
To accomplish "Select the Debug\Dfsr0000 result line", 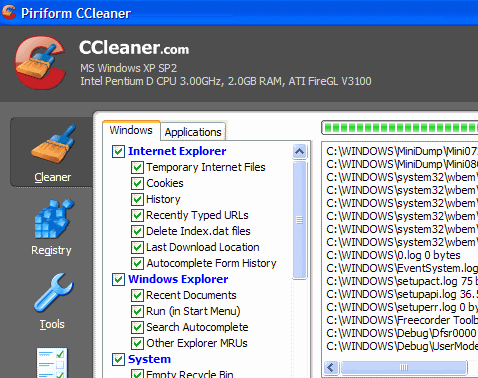I will coord(402,333).
